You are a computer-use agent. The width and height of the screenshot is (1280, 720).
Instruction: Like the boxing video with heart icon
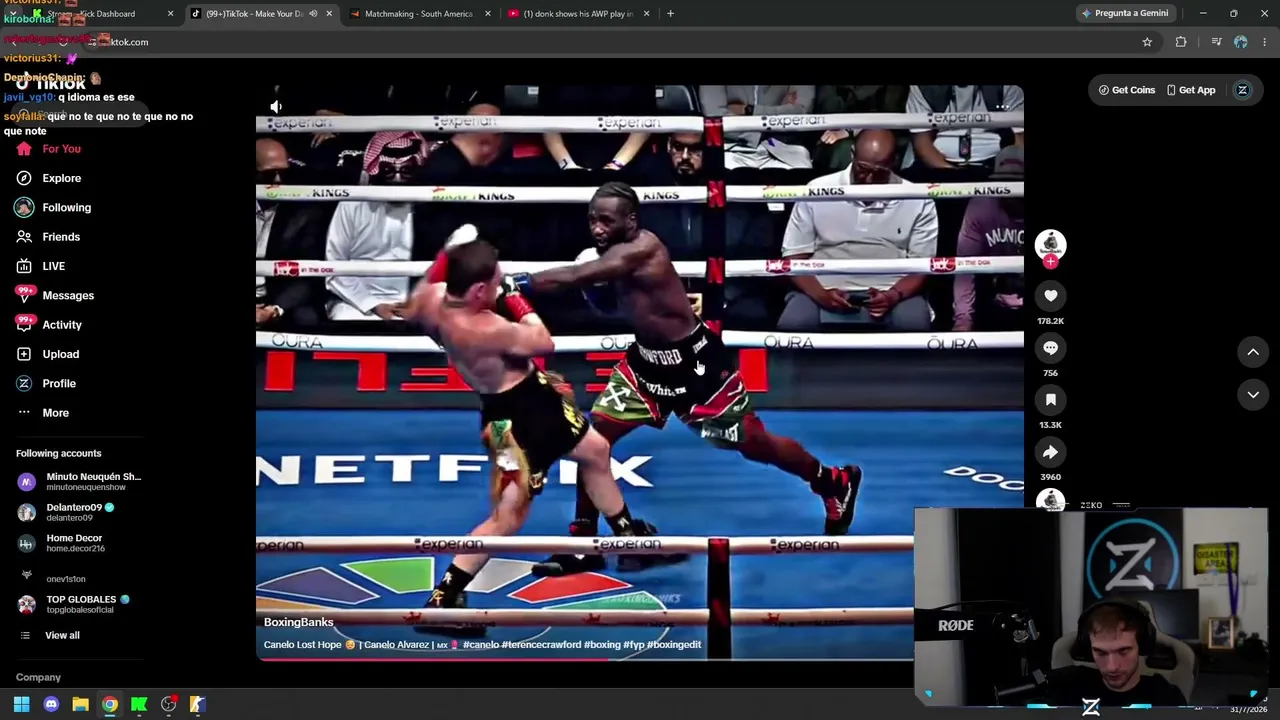pos(1050,295)
